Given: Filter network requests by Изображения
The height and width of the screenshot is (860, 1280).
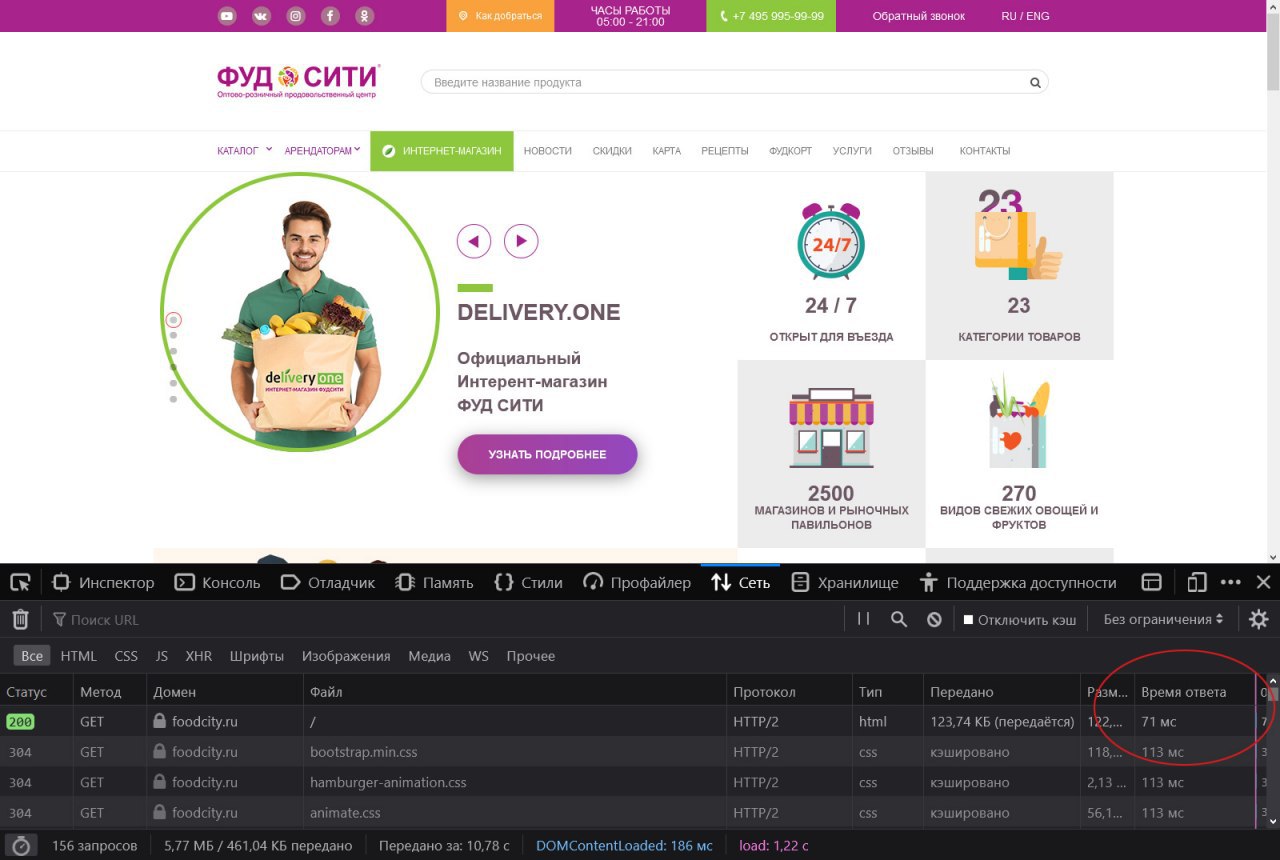Looking at the screenshot, I should [x=346, y=656].
